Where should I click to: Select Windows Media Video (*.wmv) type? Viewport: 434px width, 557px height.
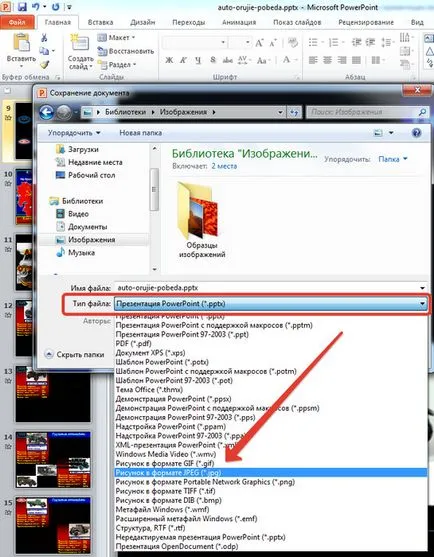pos(271,454)
